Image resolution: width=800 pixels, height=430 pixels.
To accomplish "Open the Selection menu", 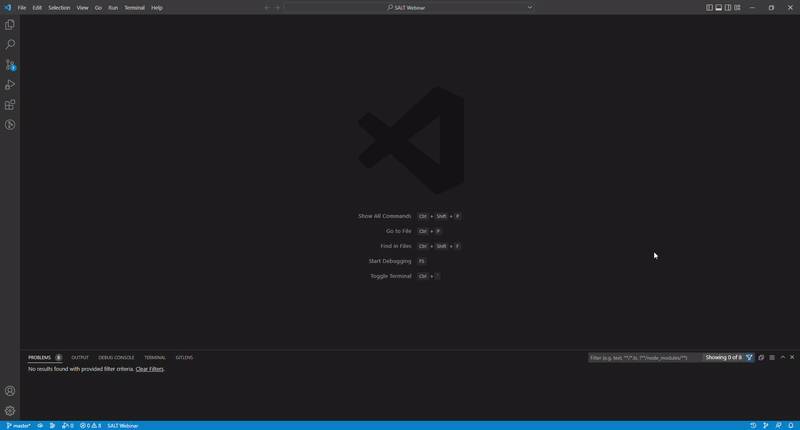I will tap(59, 8).
